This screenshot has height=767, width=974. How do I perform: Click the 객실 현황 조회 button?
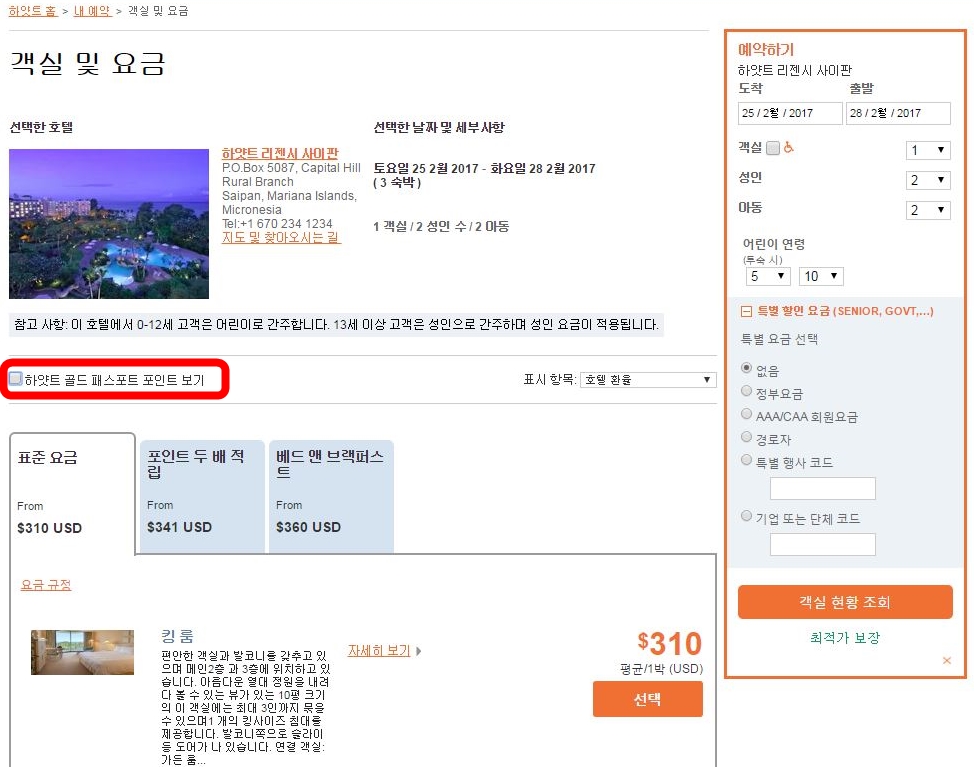coord(845,602)
